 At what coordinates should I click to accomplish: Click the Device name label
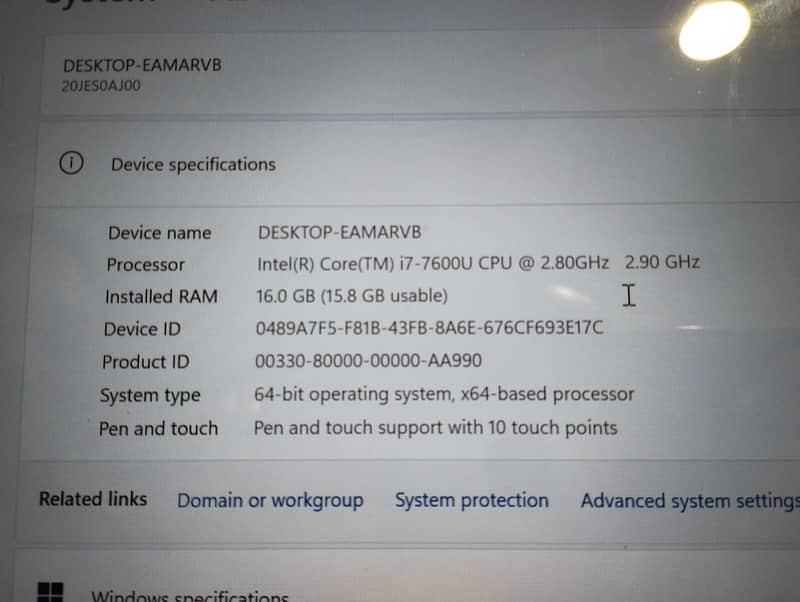tap(159, 233)
